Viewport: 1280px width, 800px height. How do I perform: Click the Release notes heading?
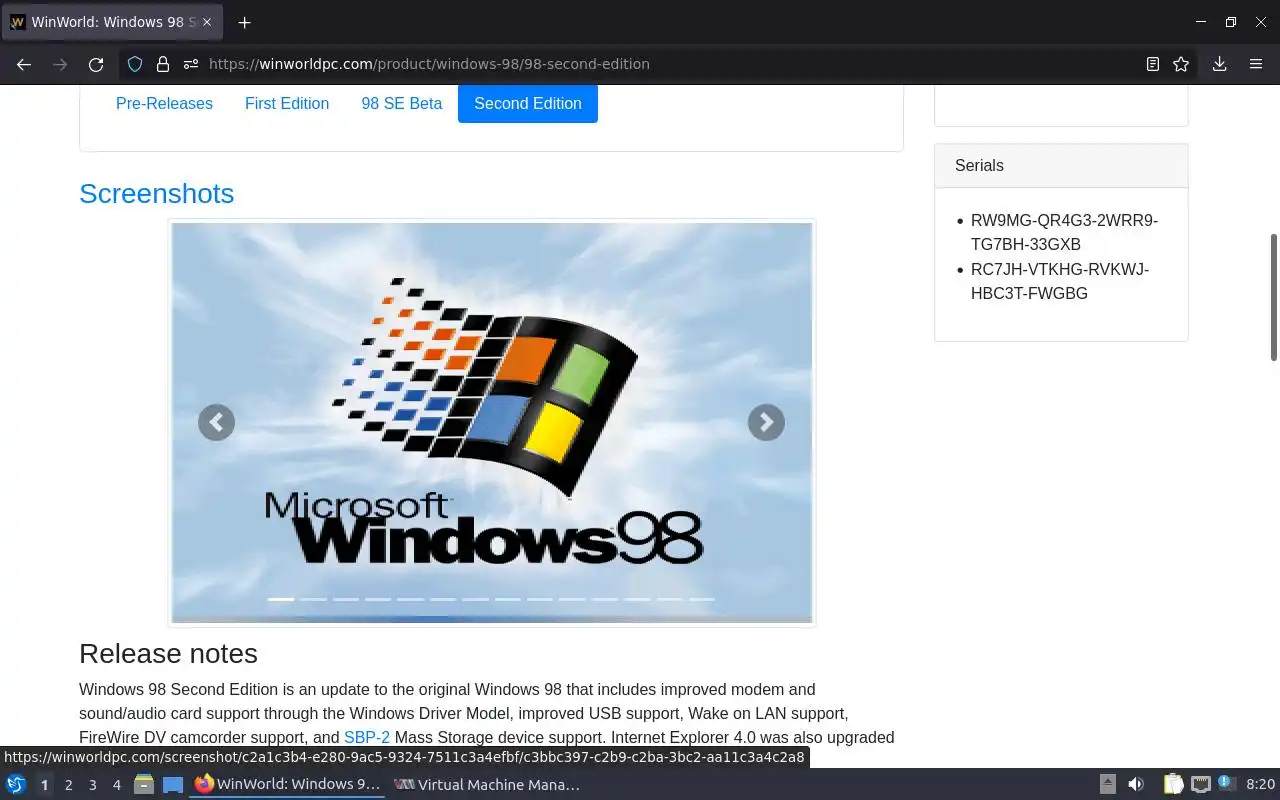pyautogui.click(x=168, y=653)
